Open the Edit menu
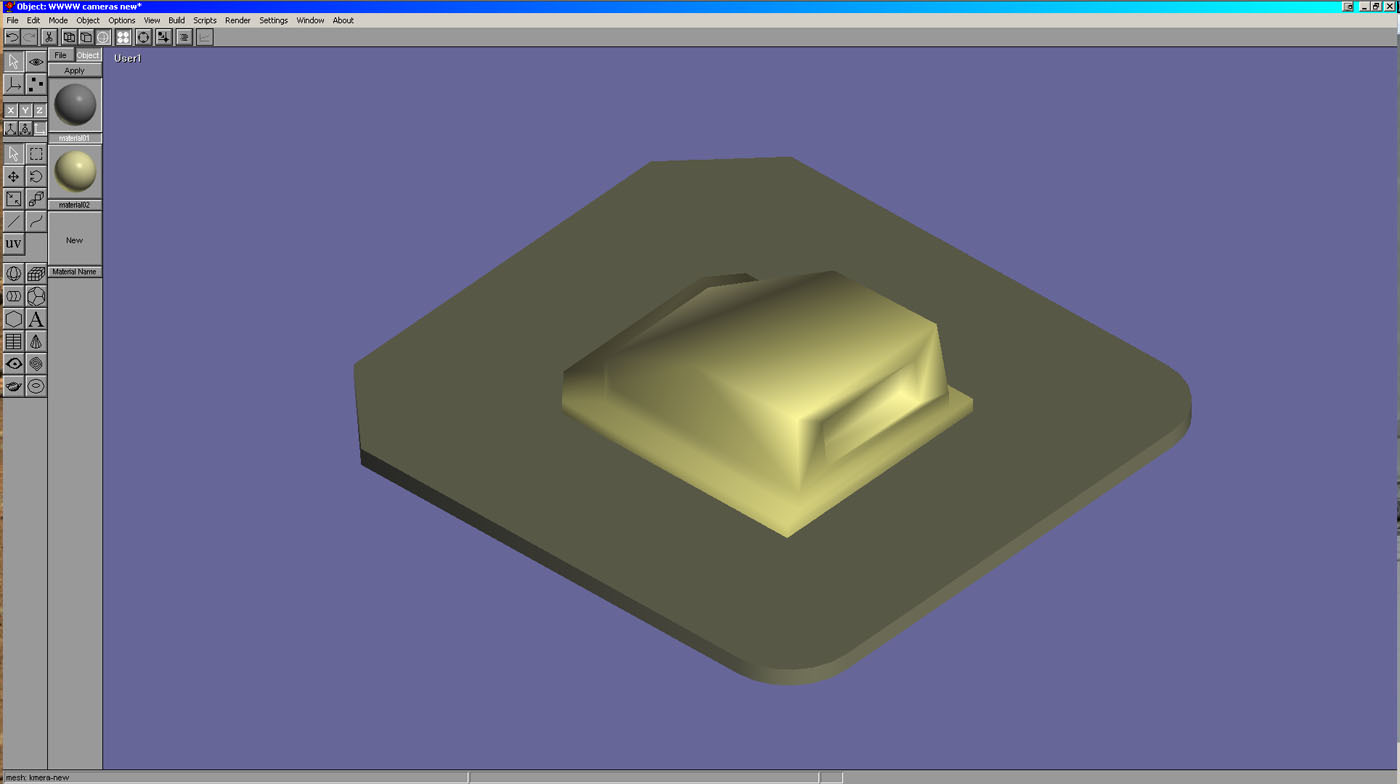 click(33, 20)
